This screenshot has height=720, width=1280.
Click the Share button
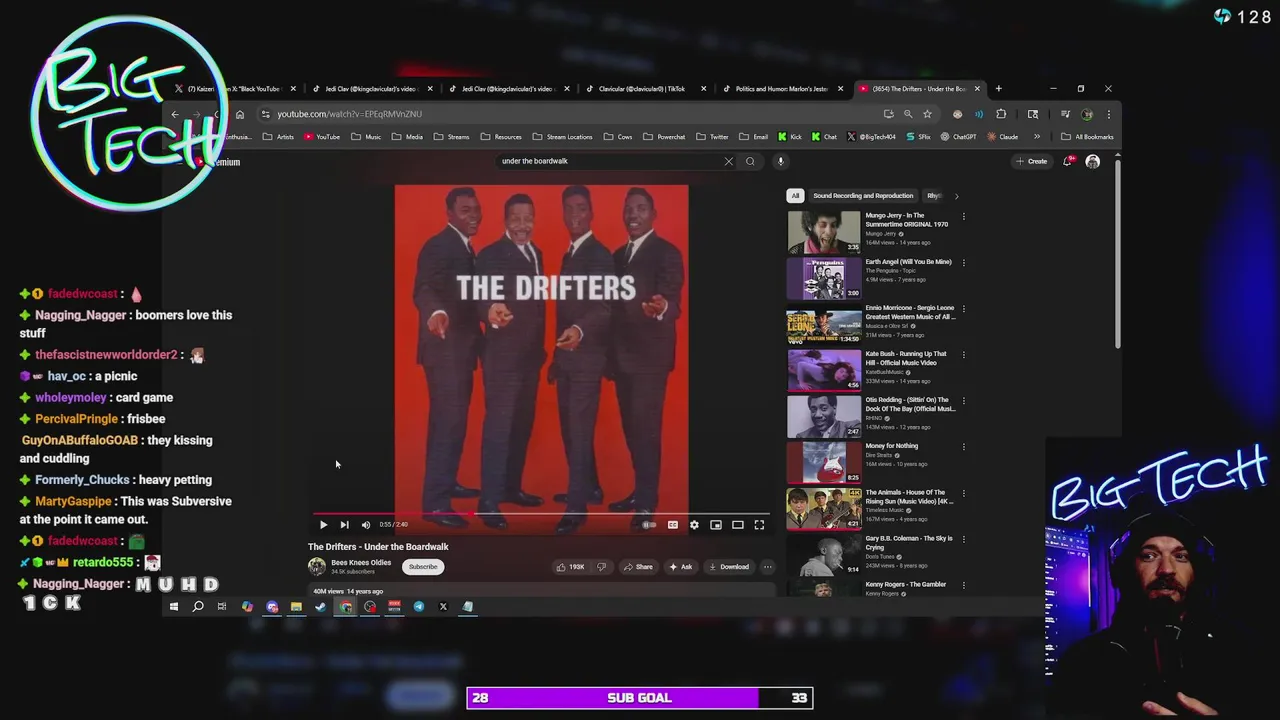coord(638,567)
